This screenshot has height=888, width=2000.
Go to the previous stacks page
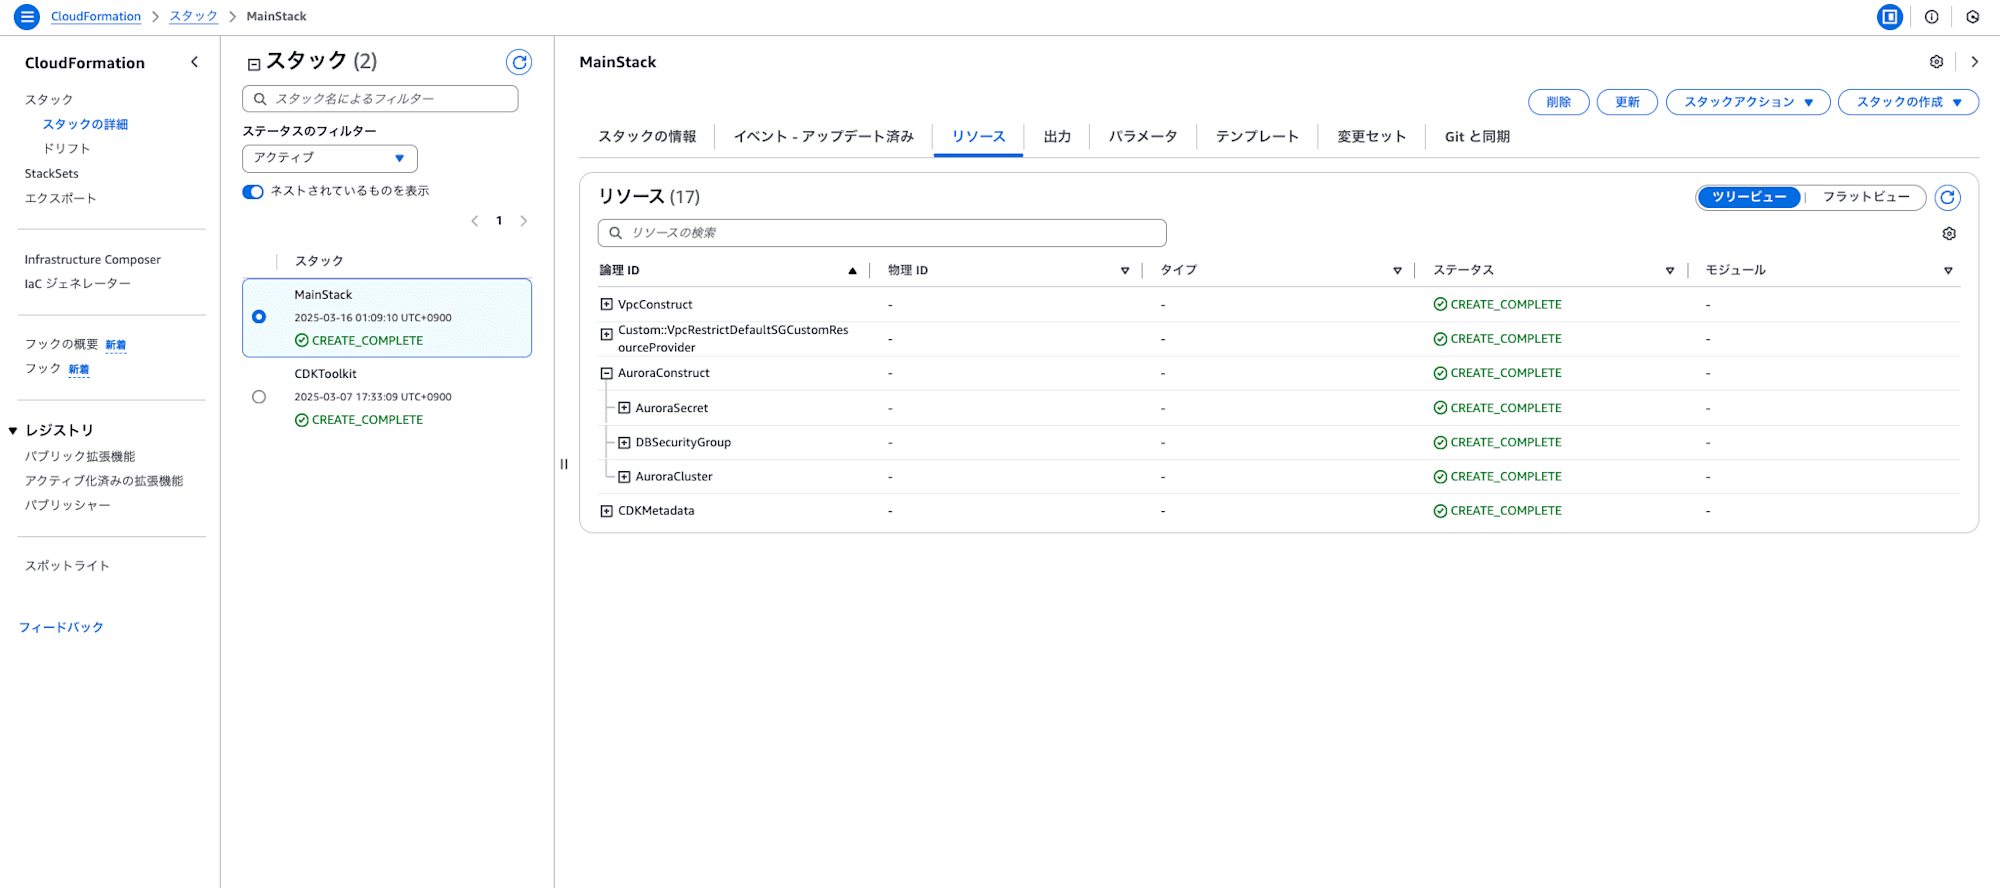click(475, 221)
